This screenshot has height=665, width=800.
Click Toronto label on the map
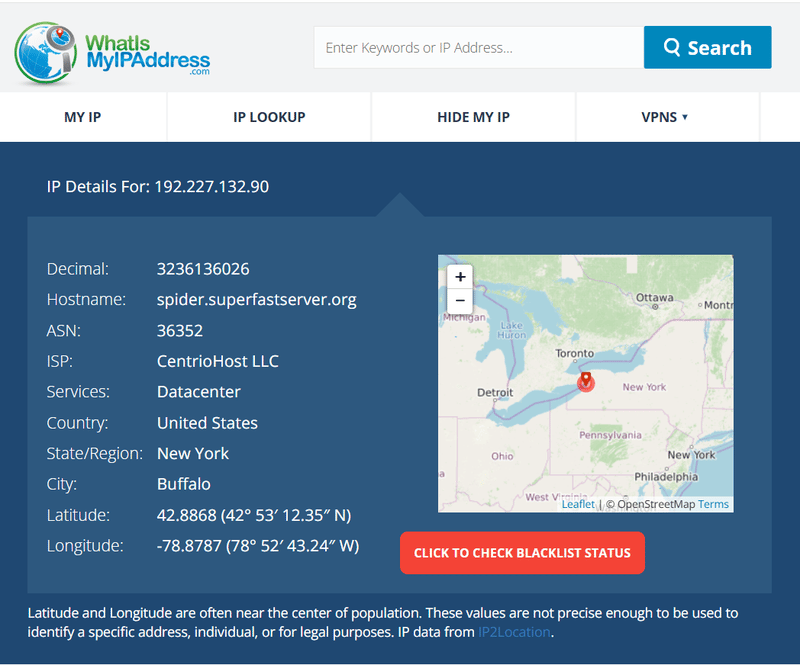click(x=574, y=353)
